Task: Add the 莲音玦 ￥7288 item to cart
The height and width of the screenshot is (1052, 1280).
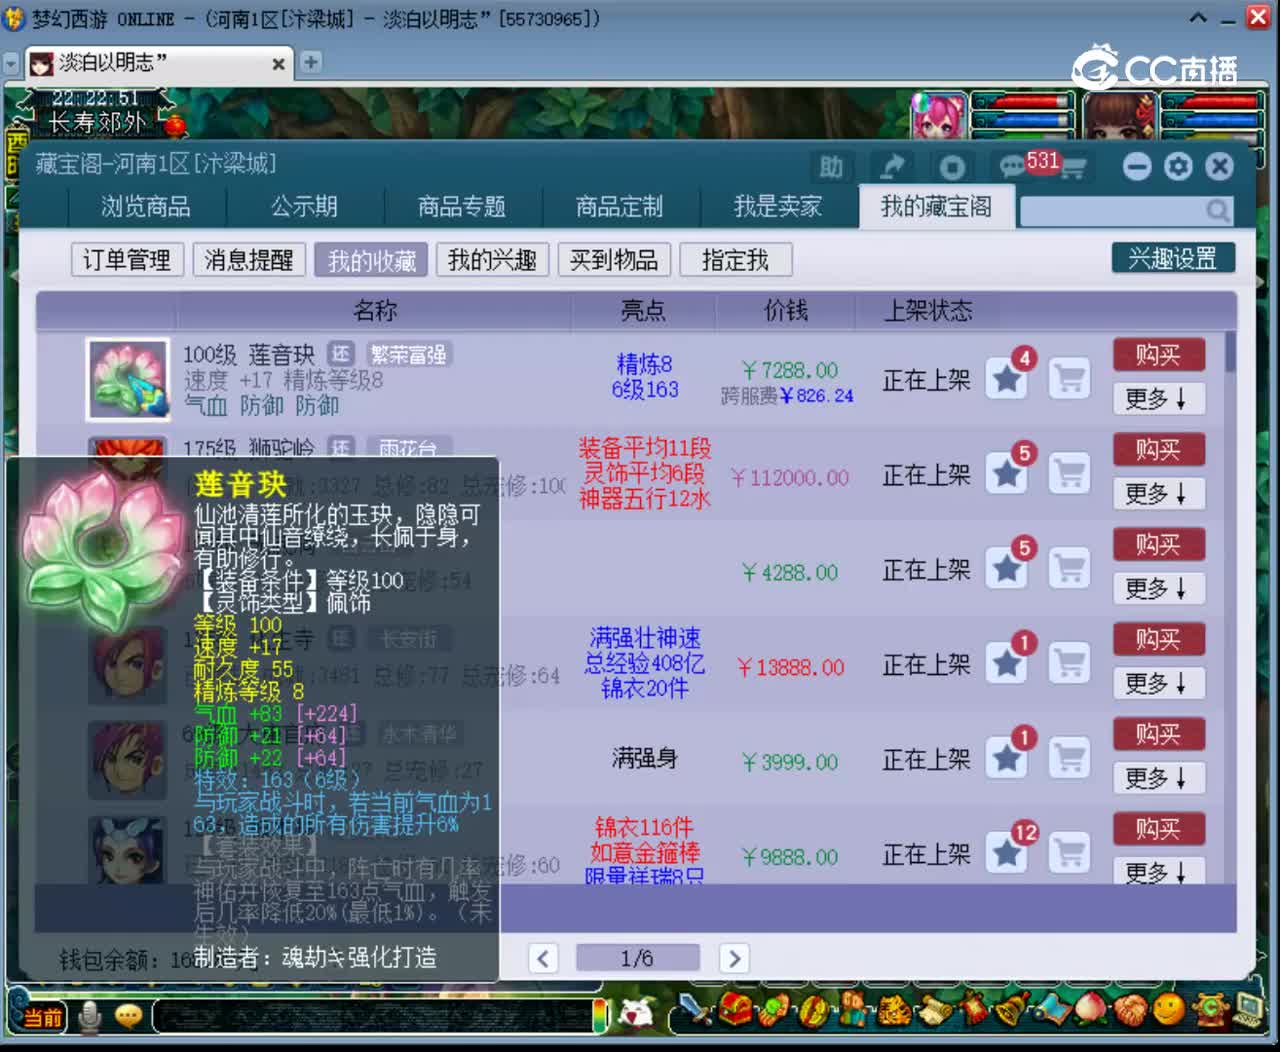Action: (x=1069, y=379)
